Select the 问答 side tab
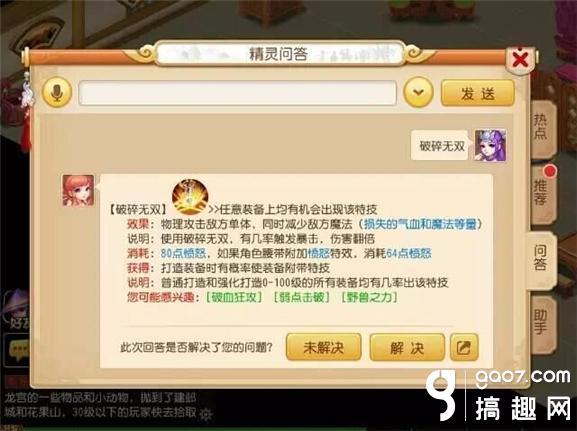Image resolution: width=577 pixels, height=431 pixels. tap(541, 258)
